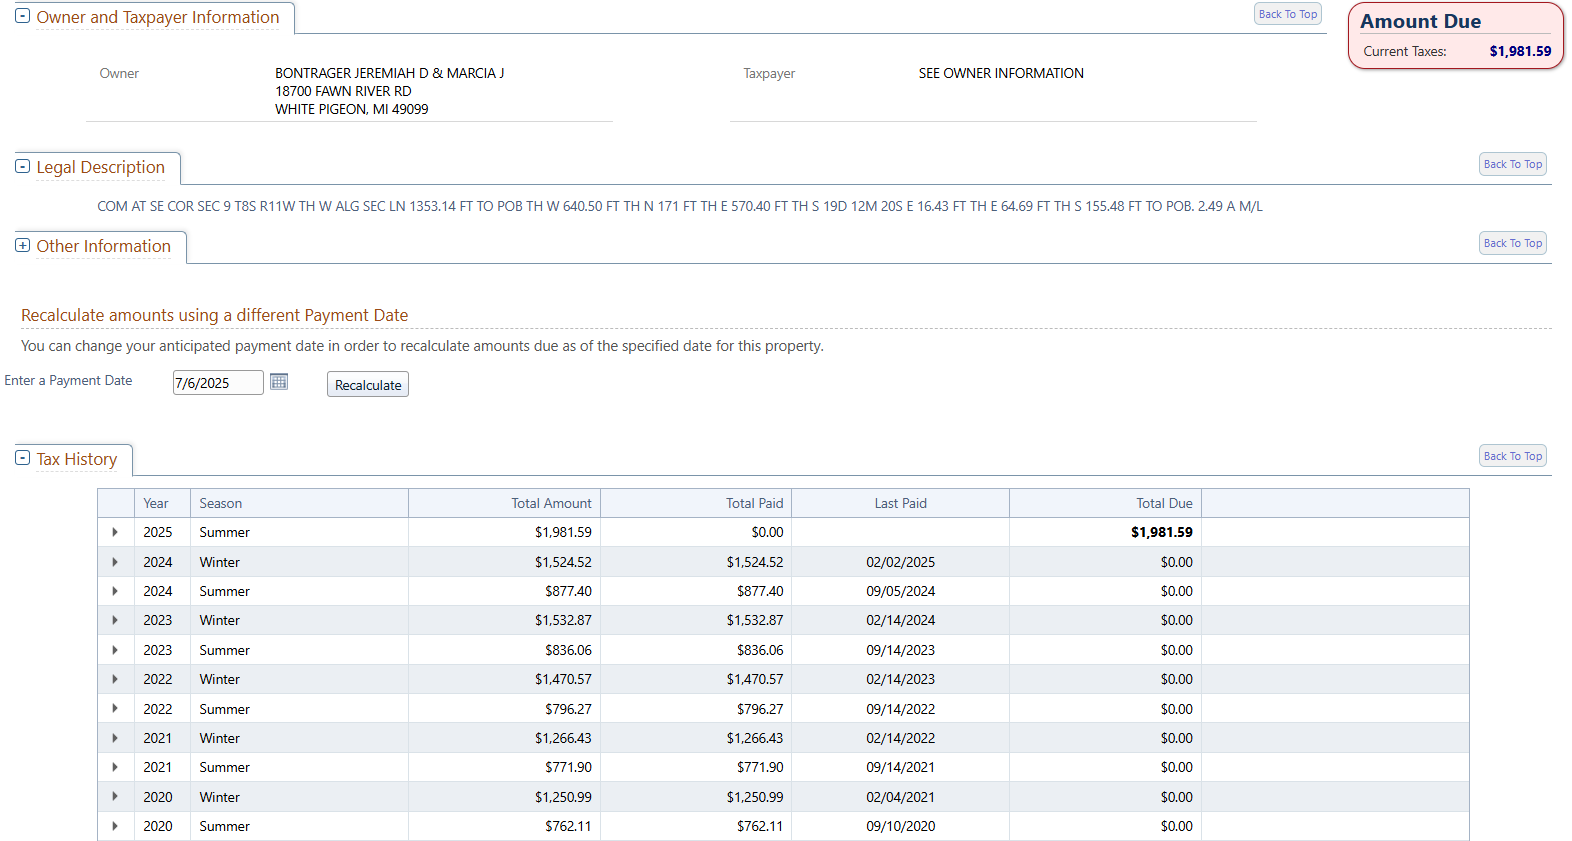The width and height of the screenshot is (1572, 841).
Task: Collapse the Owner and Taxpayer Information section
Action: (x=23, y=17)
